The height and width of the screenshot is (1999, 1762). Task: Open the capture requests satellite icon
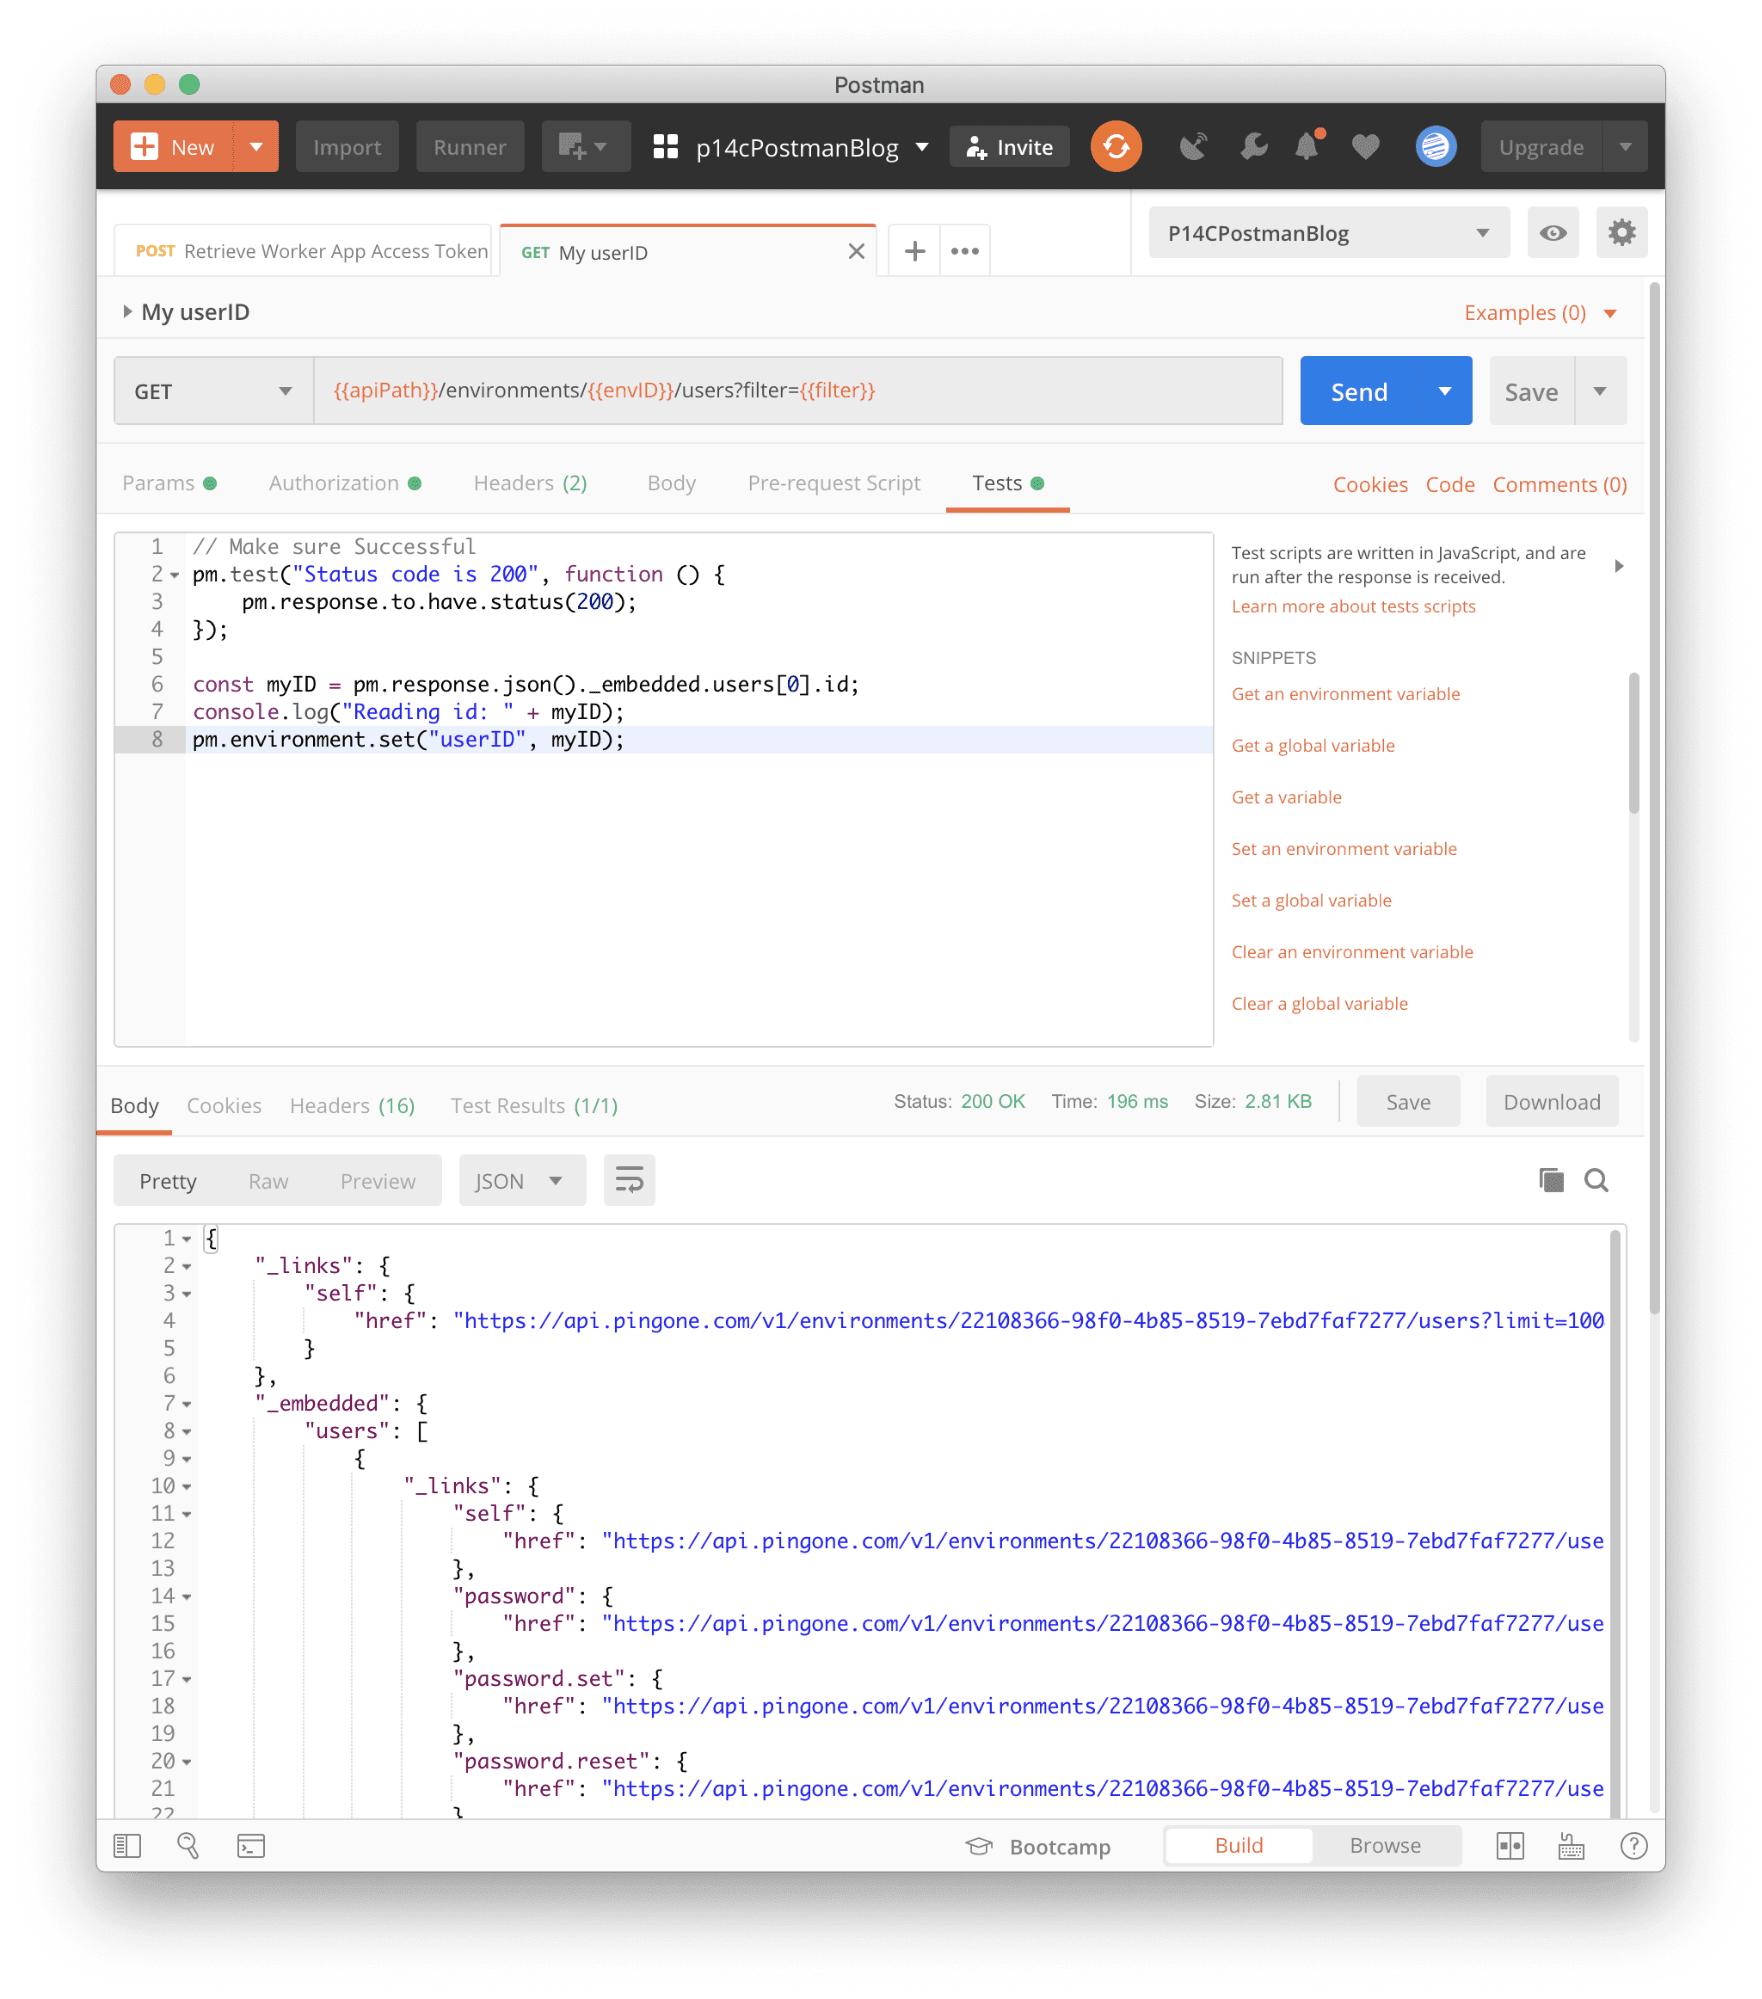pyautogui.click(x=1192, y=147)
